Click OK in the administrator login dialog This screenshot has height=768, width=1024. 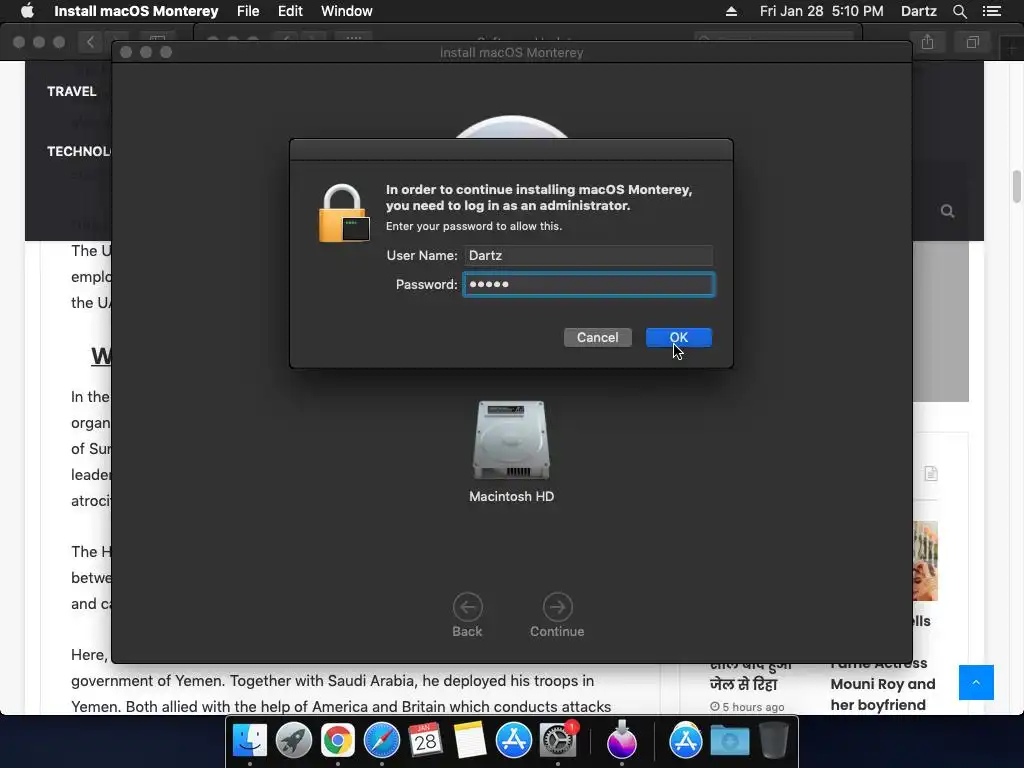click(679, 338)
